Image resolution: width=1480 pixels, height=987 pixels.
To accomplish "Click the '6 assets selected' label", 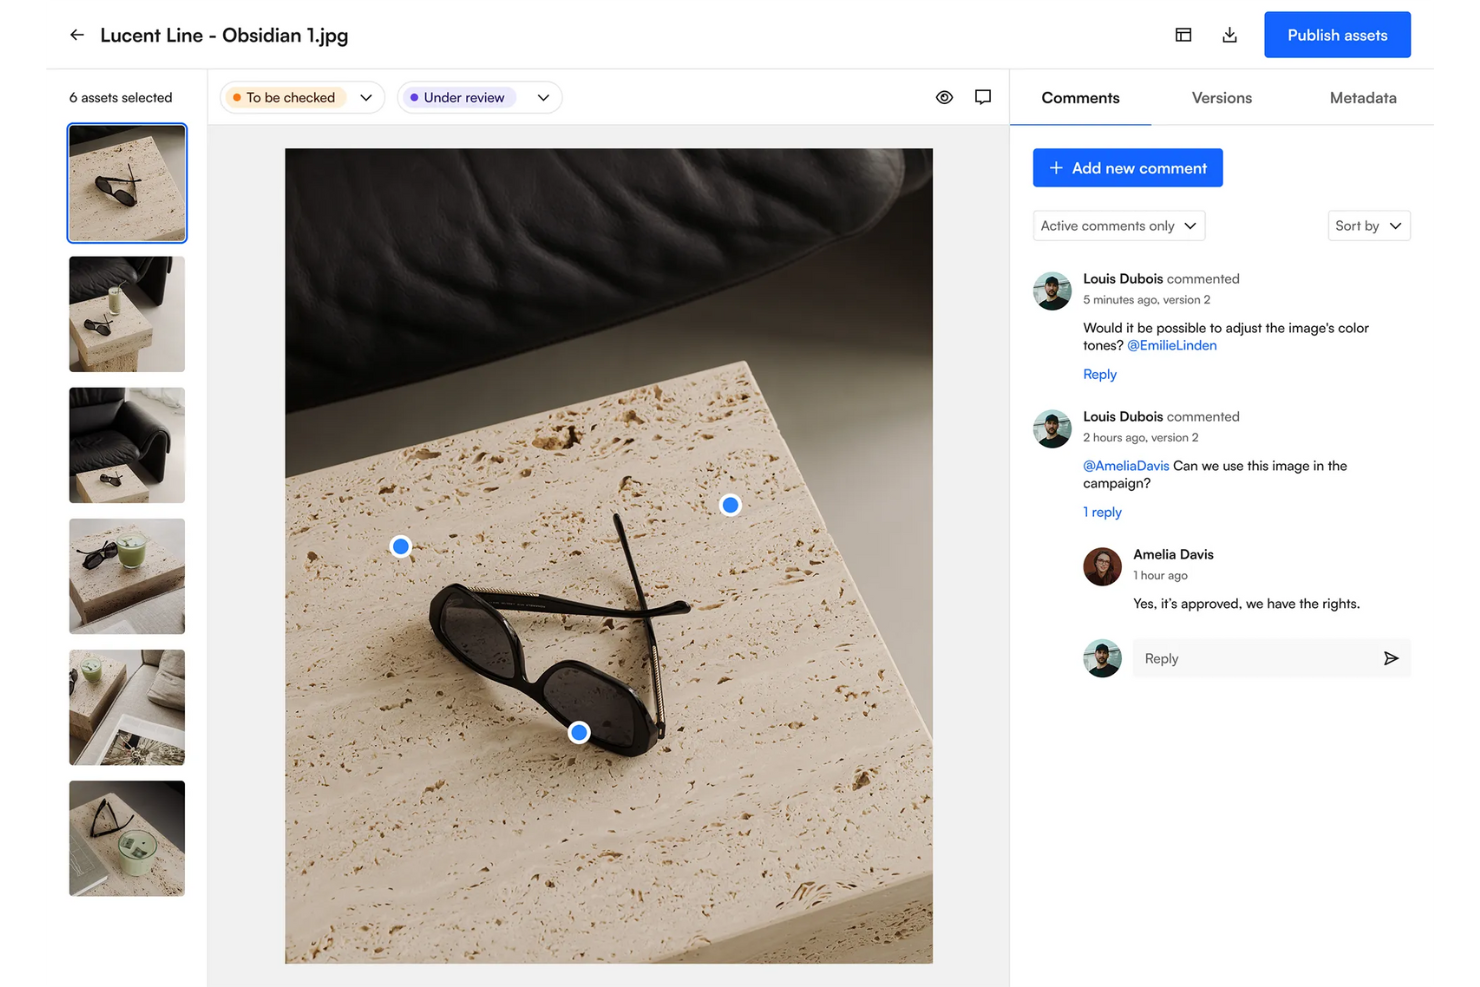I will 121,98.
